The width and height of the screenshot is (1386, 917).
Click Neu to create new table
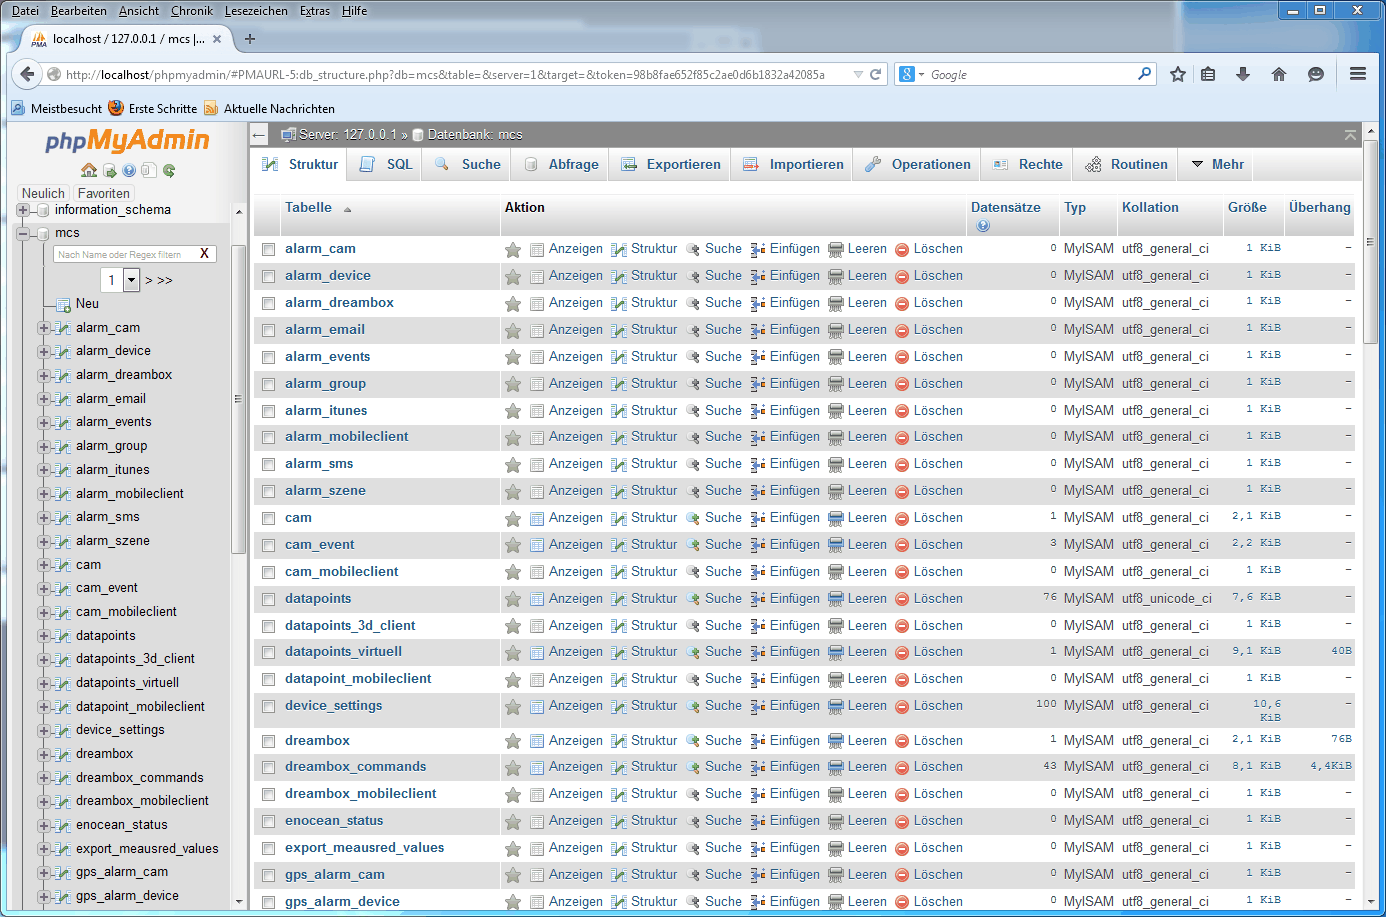click(x=87, y=304)
